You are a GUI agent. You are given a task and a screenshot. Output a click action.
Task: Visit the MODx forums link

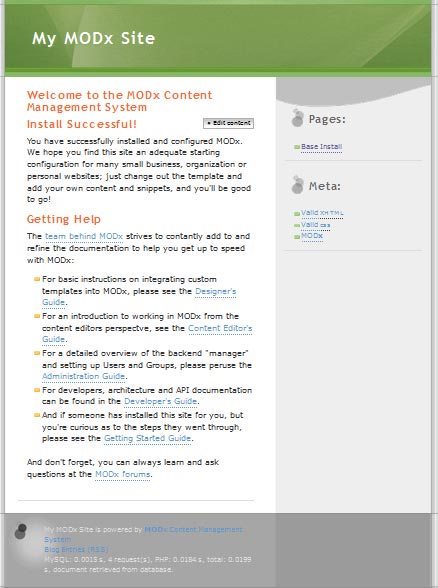[x=123, y=474]
